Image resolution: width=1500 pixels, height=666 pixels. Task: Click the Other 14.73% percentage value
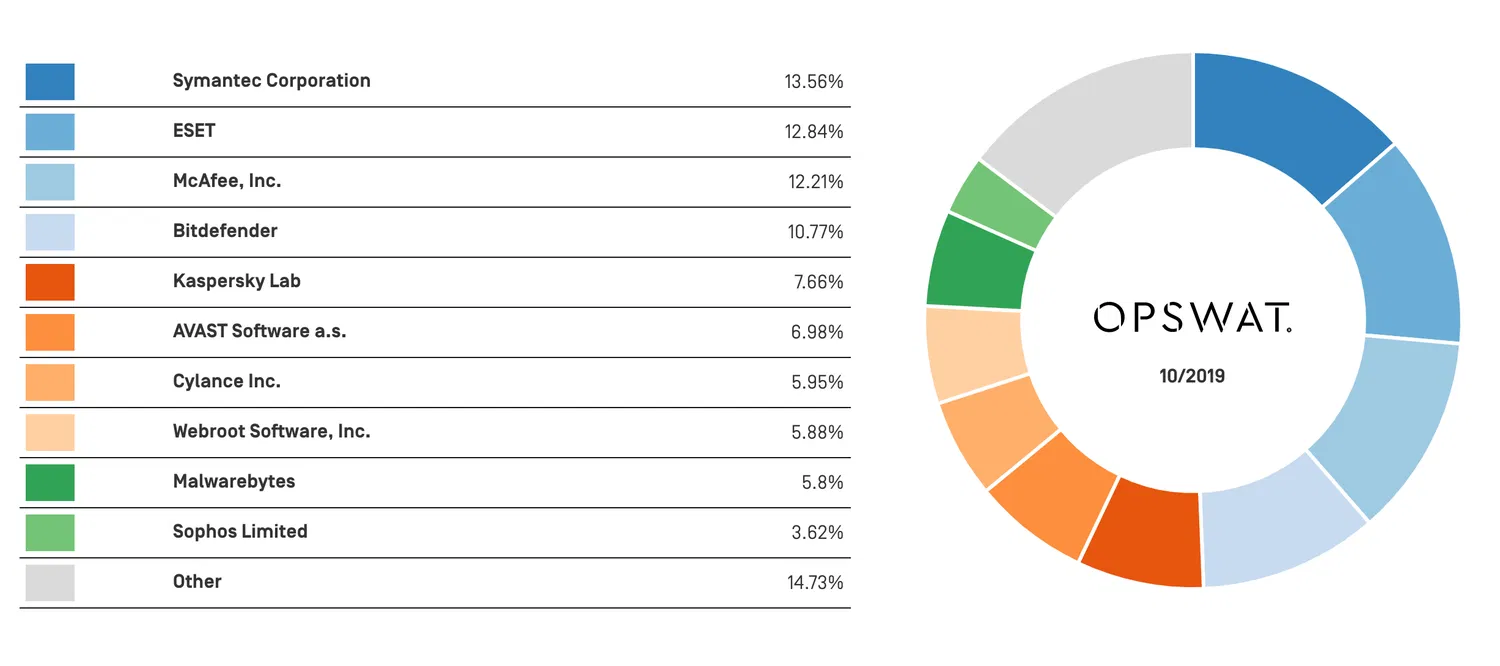815,582
